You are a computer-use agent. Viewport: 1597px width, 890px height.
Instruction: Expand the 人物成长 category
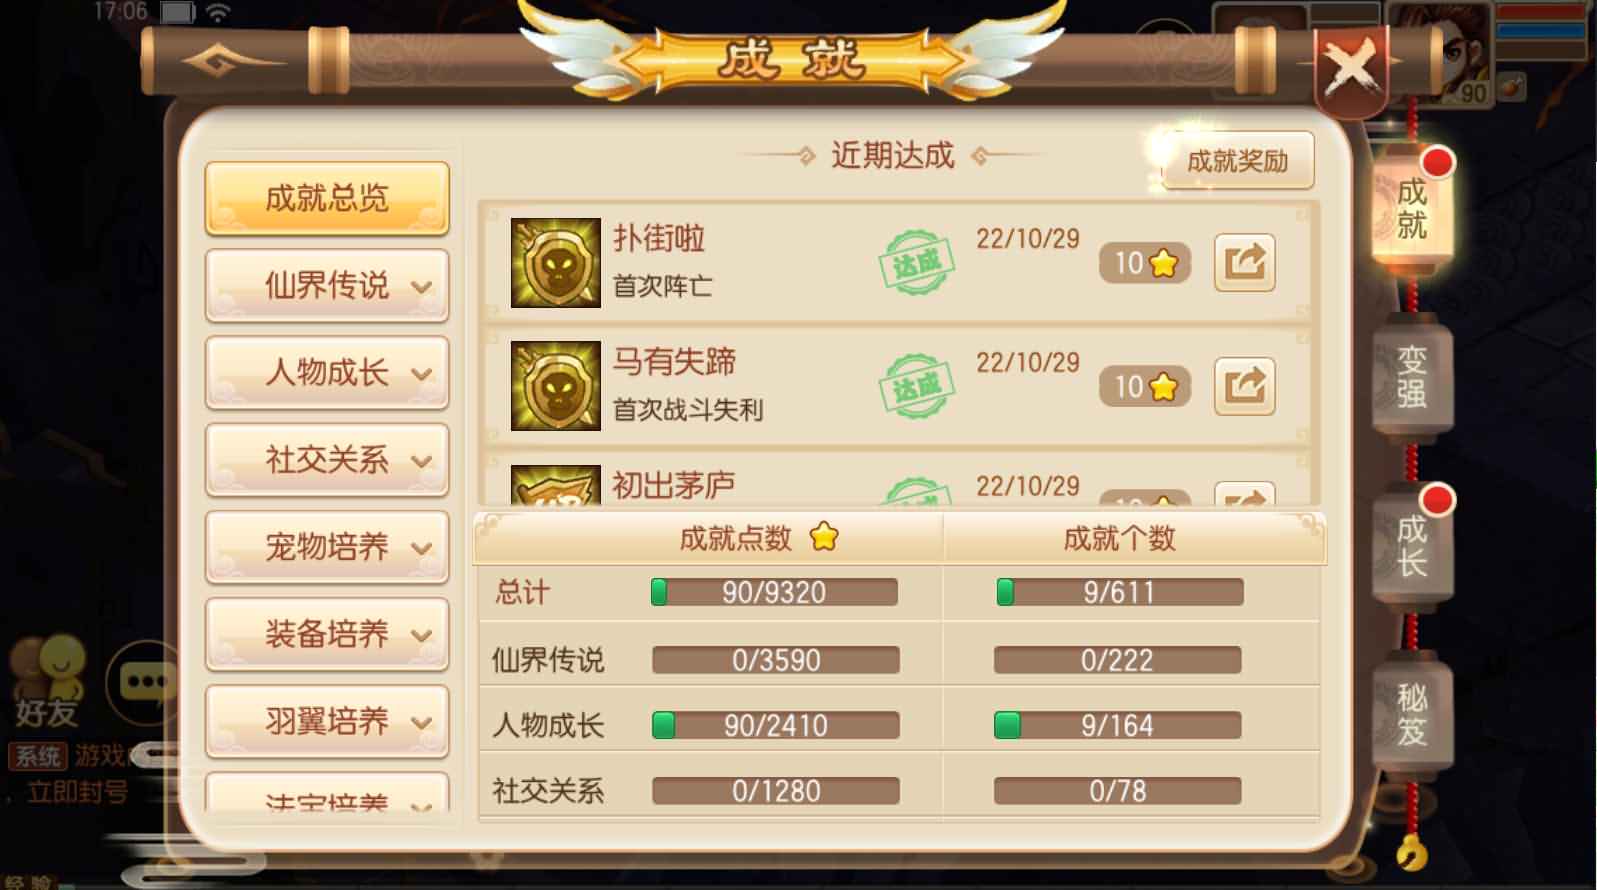point(327,373)
